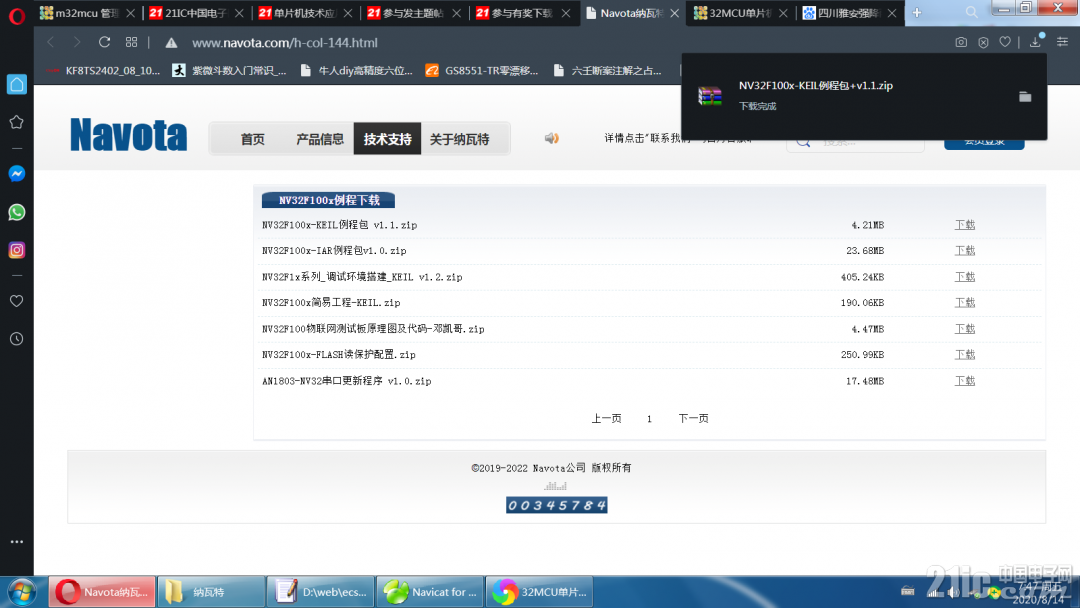This screenshot has width=1080, height=608.
Task: Switch to the 四川雅安 tab
Action: click(842, 13)
